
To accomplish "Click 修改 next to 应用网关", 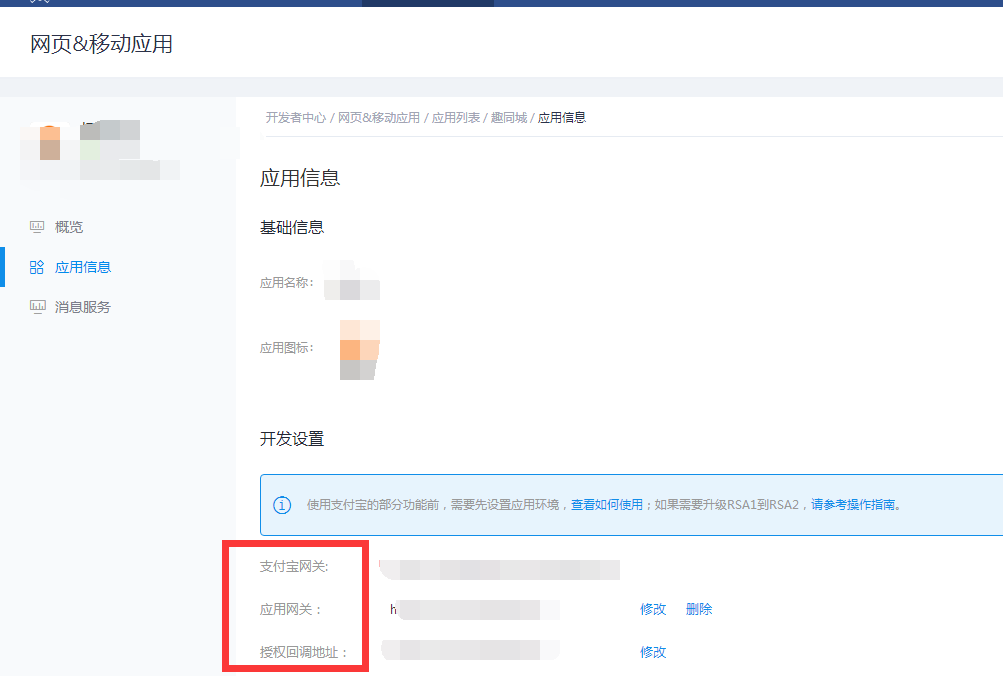I will point(652,609).
